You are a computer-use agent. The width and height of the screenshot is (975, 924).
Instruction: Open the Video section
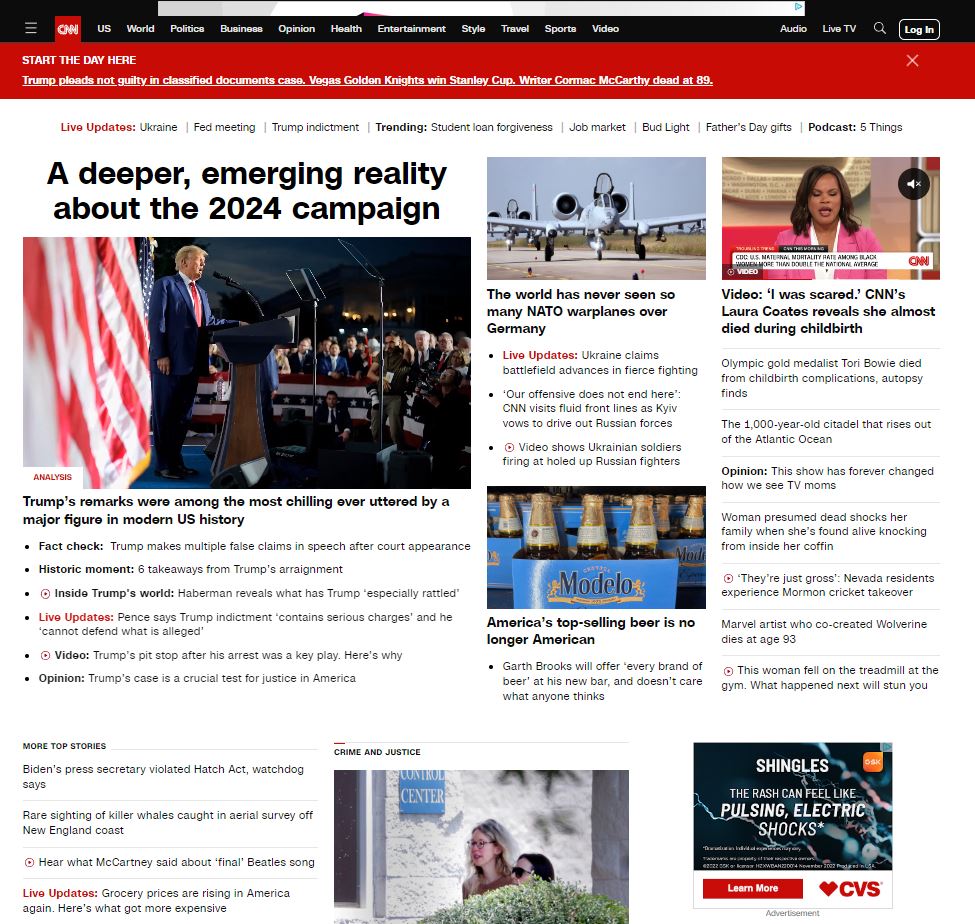(606, 29)
